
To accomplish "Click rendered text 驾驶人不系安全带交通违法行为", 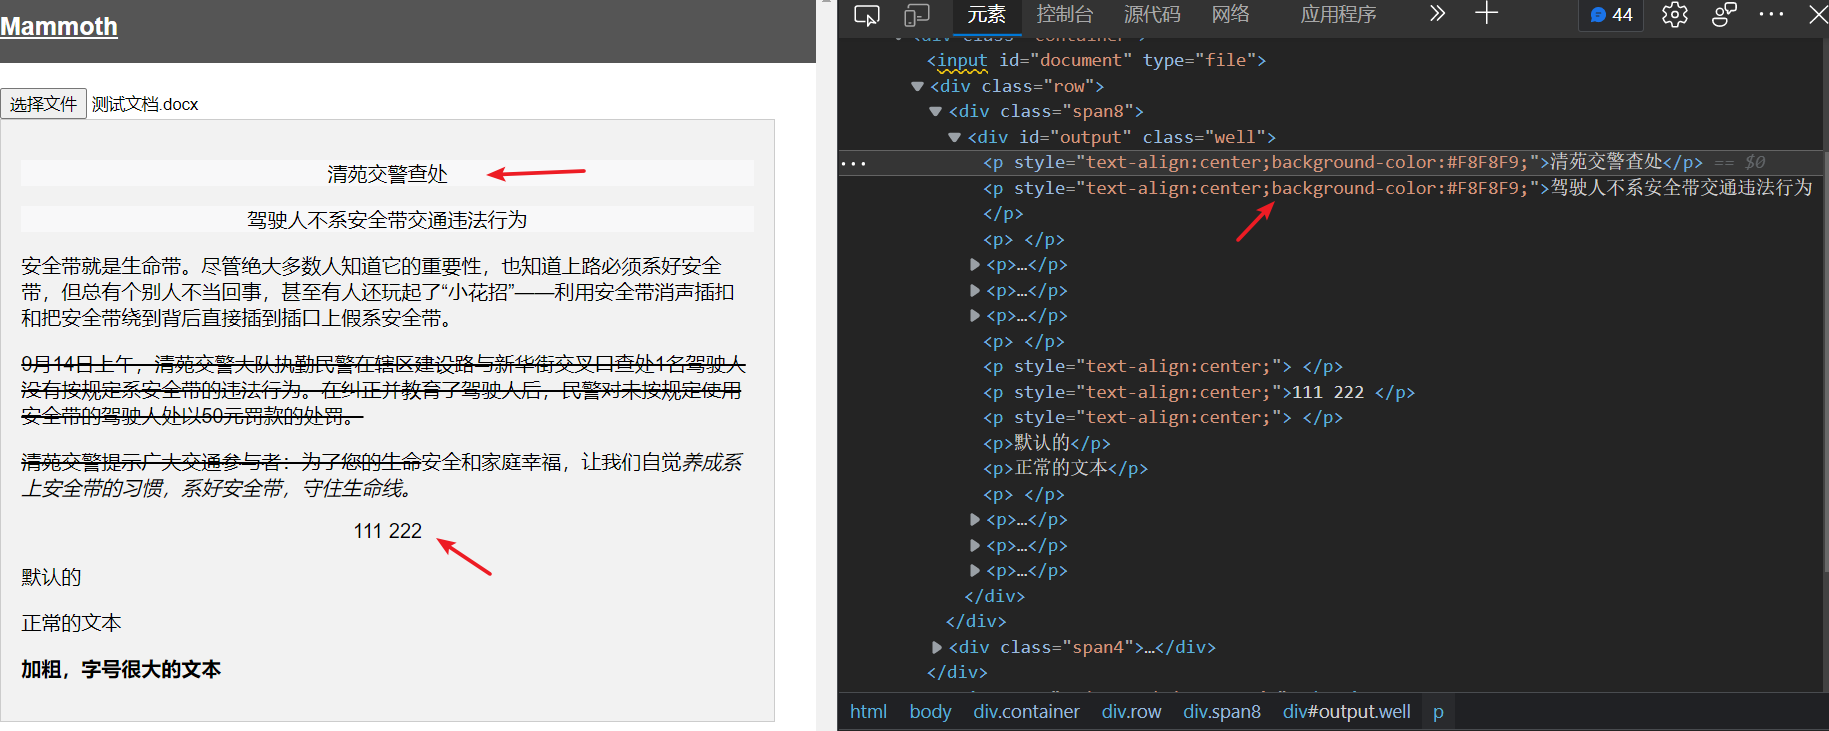I will pos(387,220).
